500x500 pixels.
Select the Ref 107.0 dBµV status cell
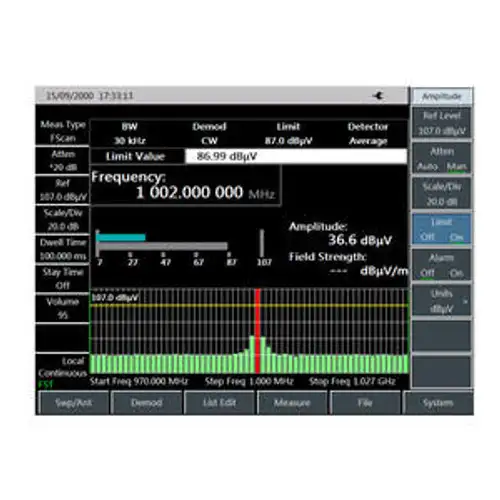(63, 190)
